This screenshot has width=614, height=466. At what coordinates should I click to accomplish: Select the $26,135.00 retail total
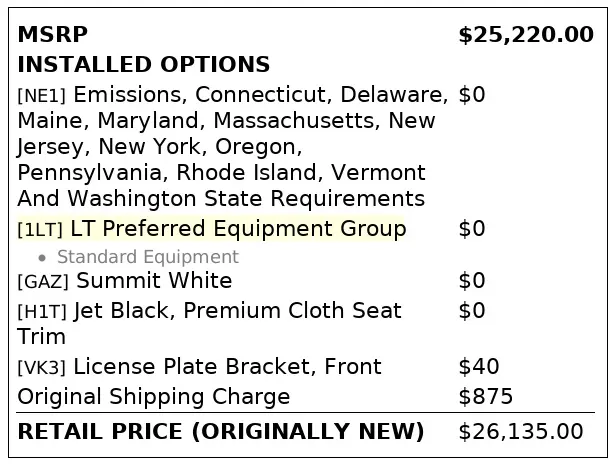tap(521, 432)
